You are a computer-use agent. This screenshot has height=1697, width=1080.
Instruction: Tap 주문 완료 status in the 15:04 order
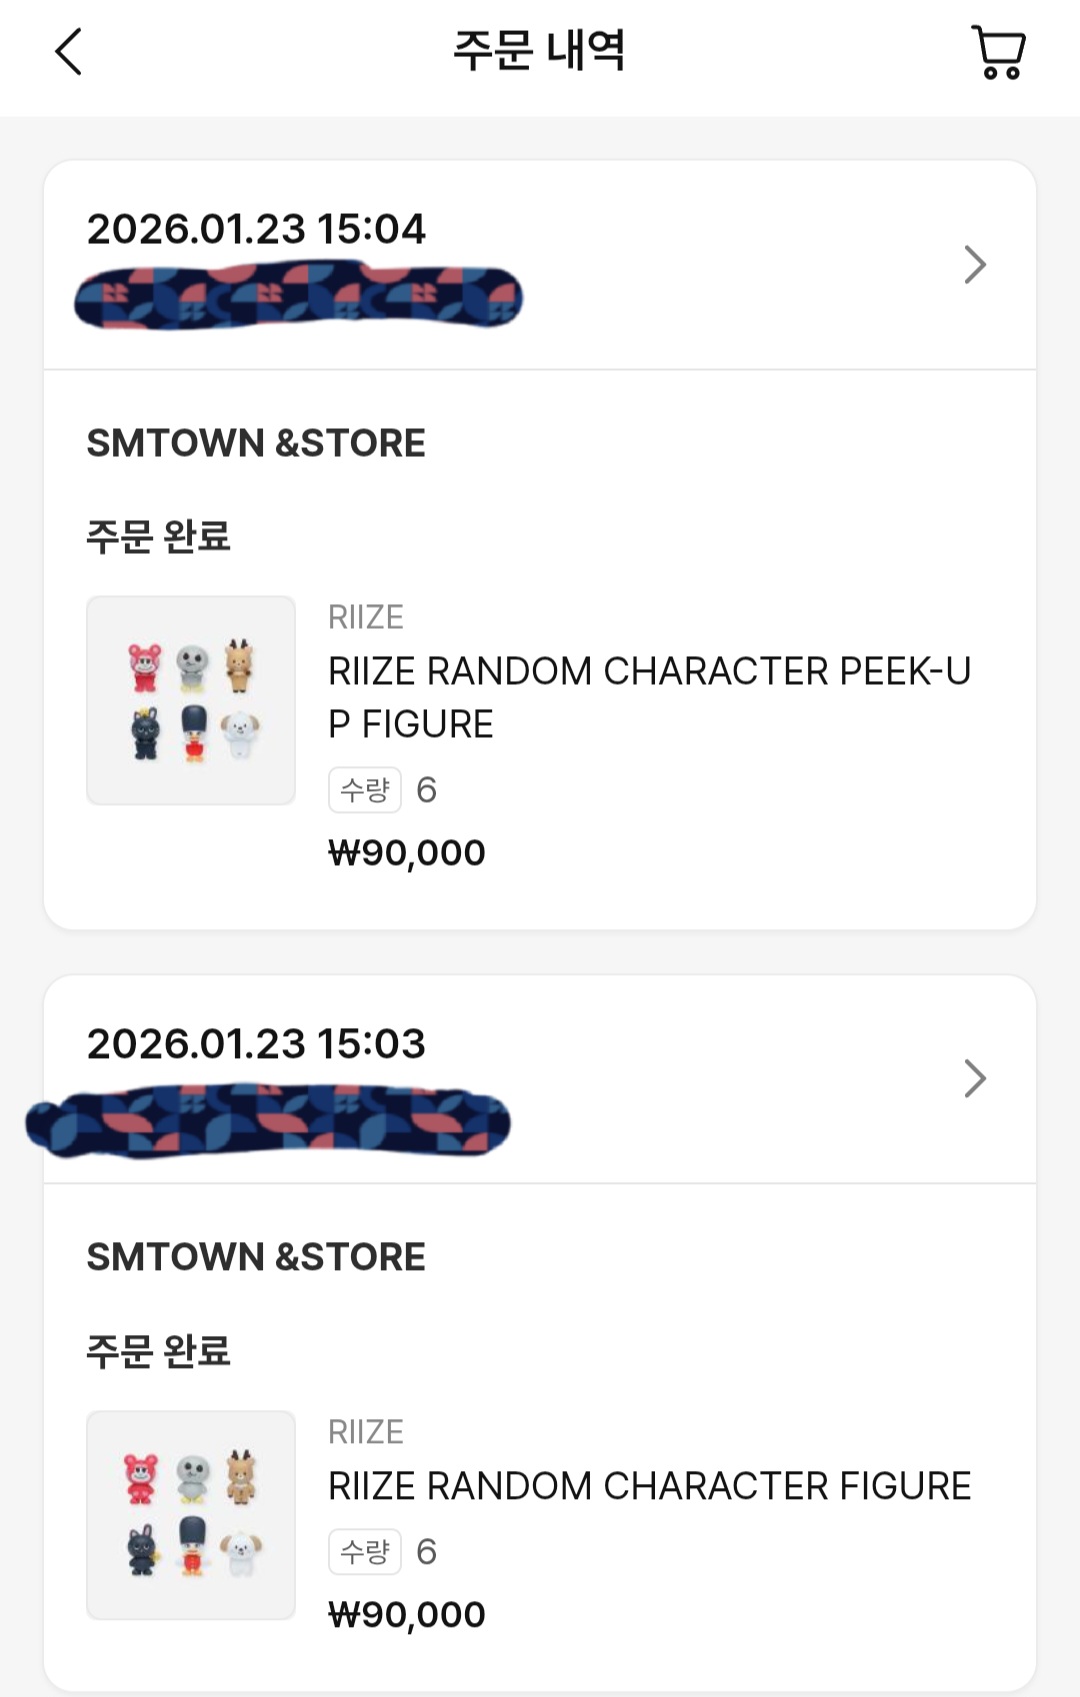pyautogui.click(x=158, y=537)
